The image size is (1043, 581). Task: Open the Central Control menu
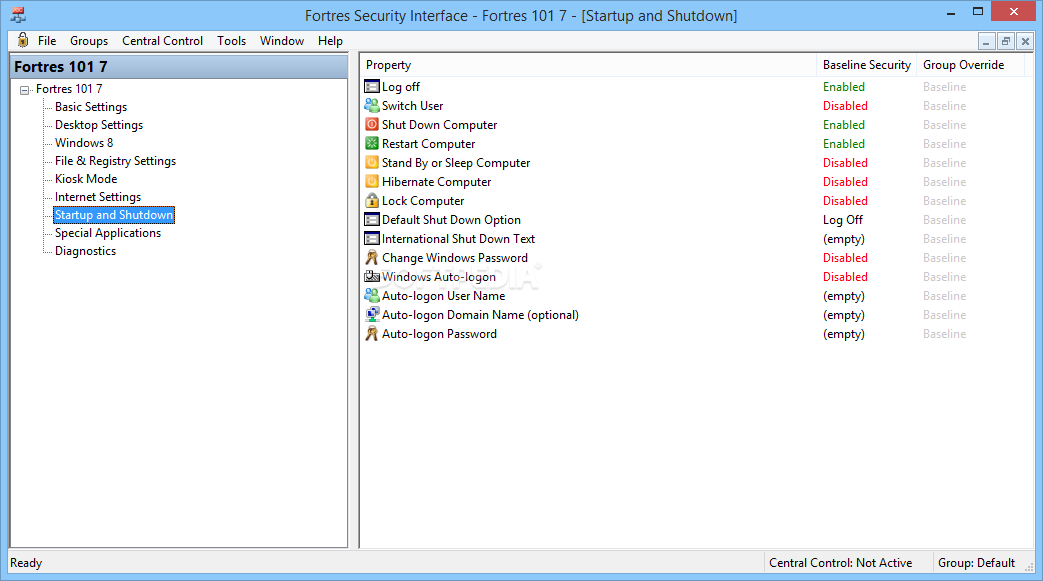(162, 41)
